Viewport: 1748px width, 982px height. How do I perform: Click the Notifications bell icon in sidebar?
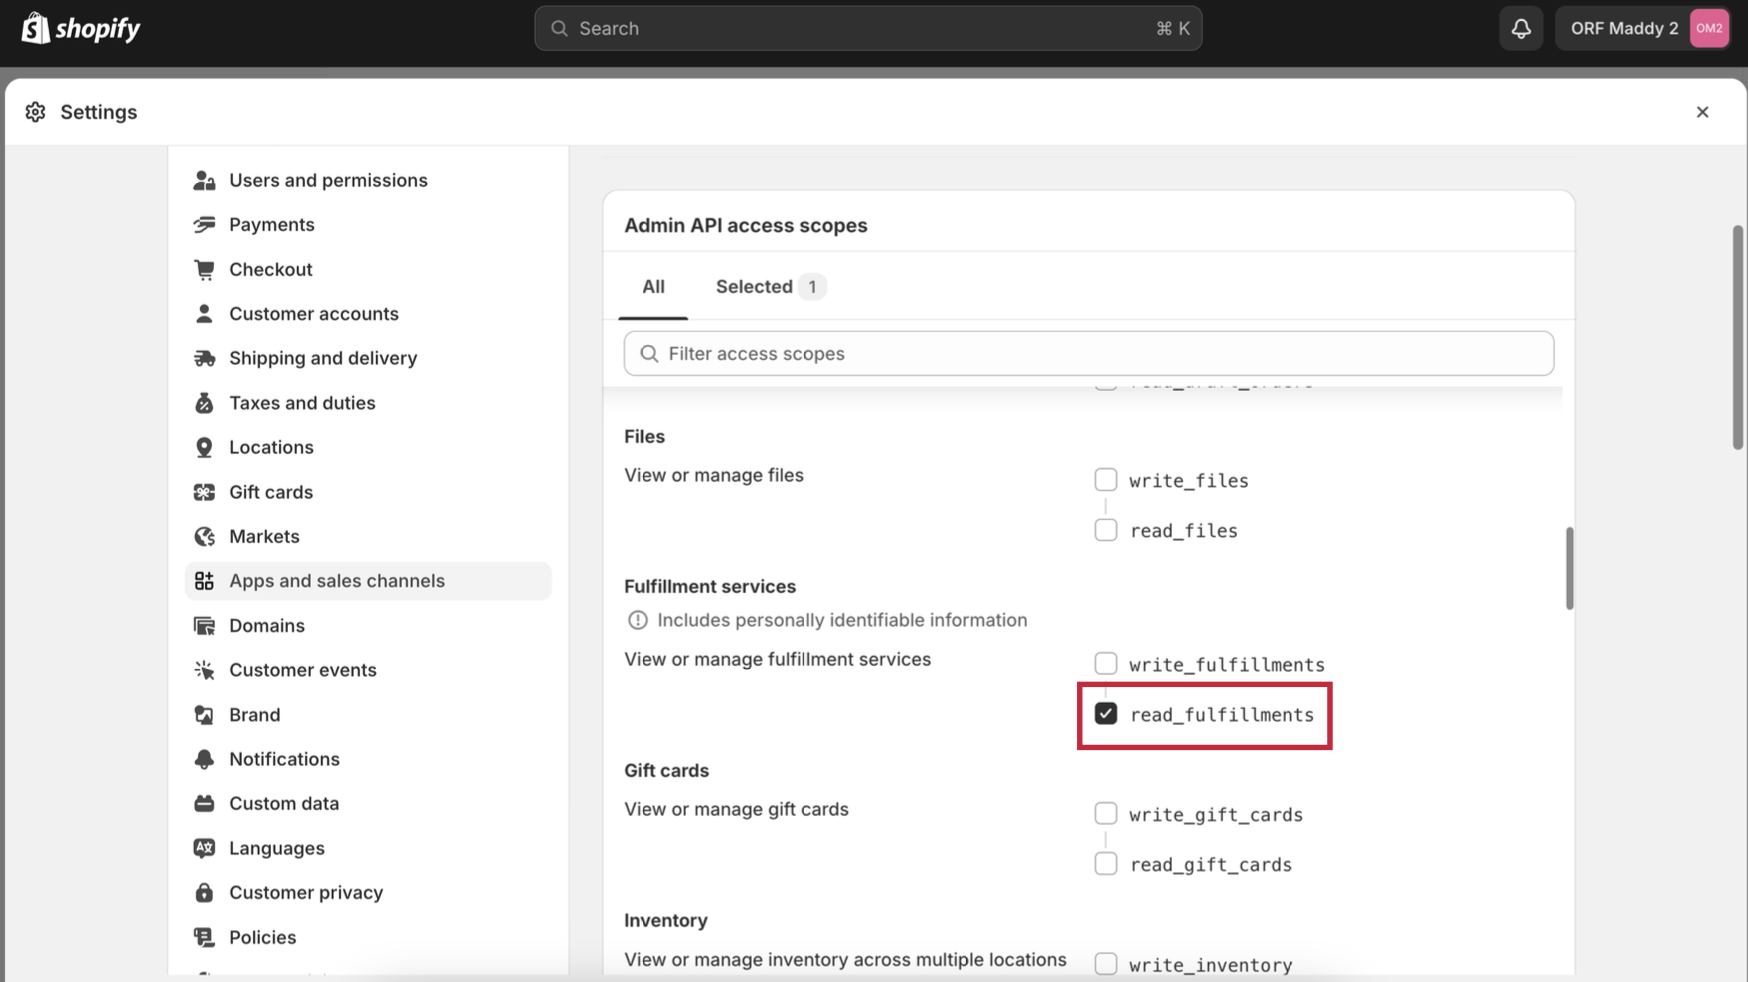click(x=204, y=759)
